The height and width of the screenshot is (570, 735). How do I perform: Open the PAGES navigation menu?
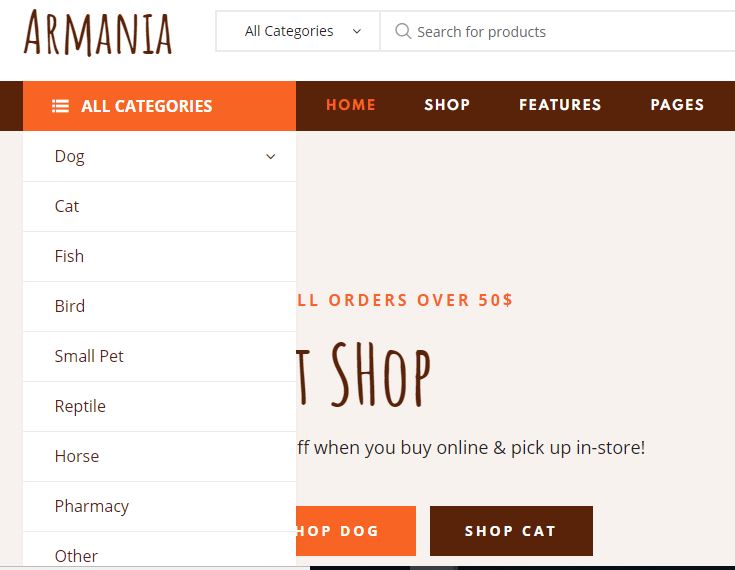(677, 105)
